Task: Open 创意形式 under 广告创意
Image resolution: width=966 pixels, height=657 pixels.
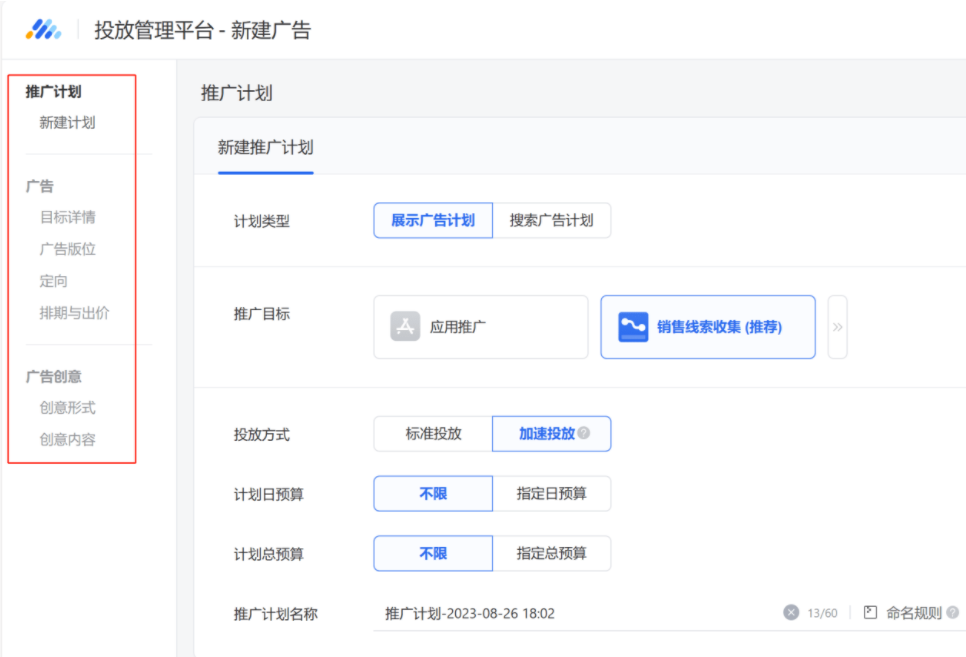Action: [x=68, y=407]
